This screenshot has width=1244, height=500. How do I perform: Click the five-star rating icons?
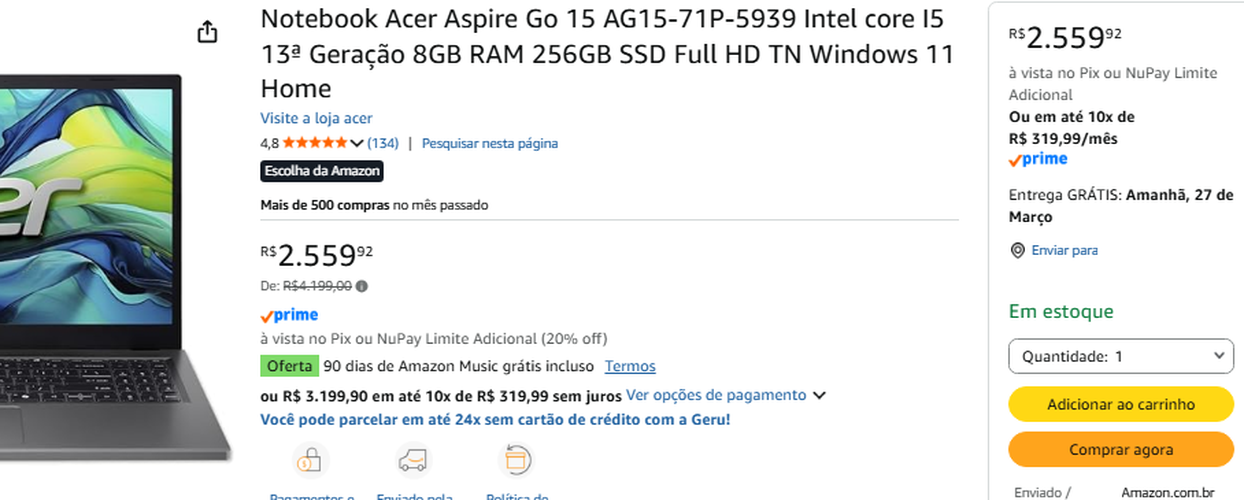(315, 143)
